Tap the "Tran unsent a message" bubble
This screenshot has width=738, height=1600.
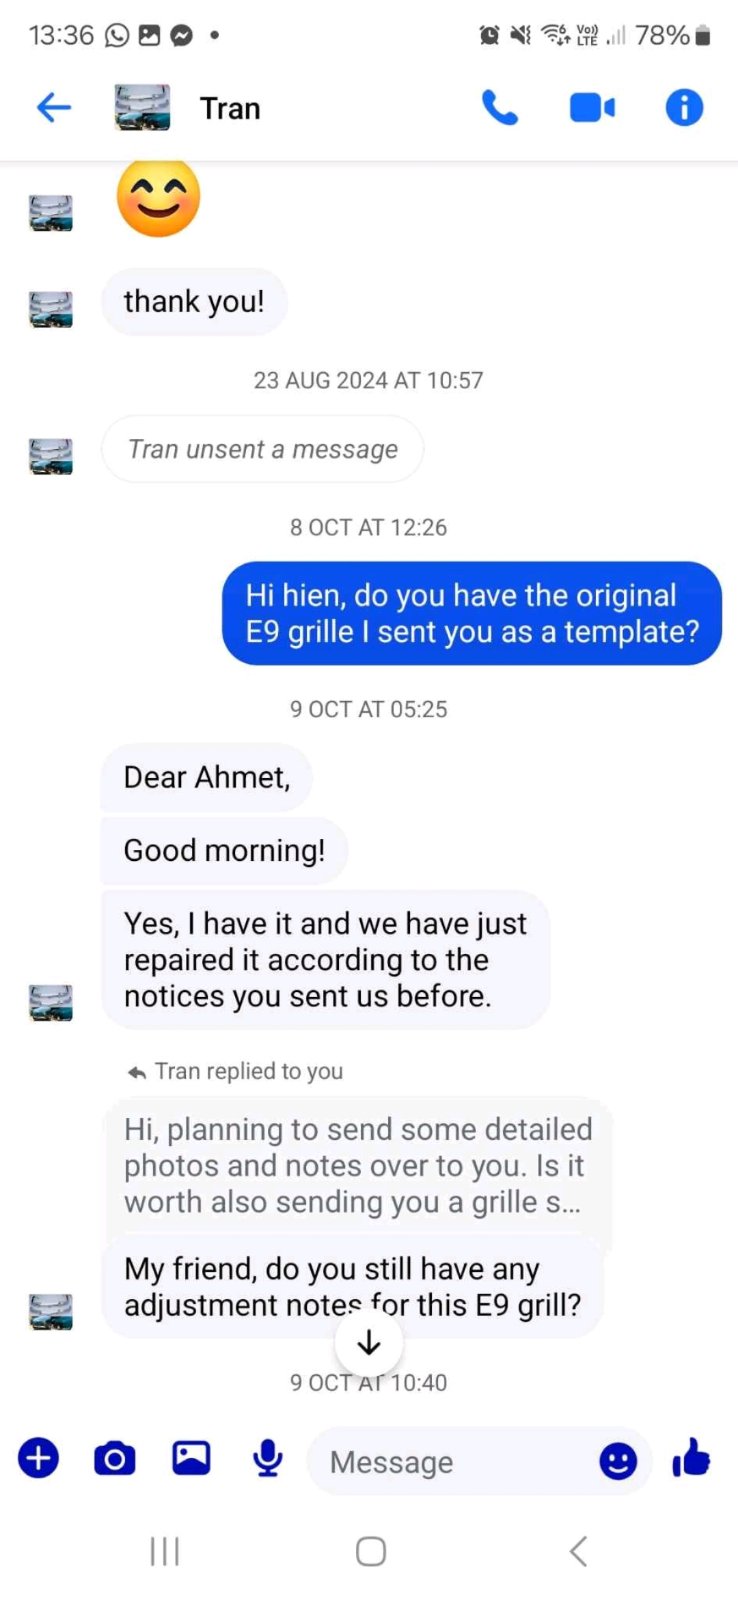[263, 449]
